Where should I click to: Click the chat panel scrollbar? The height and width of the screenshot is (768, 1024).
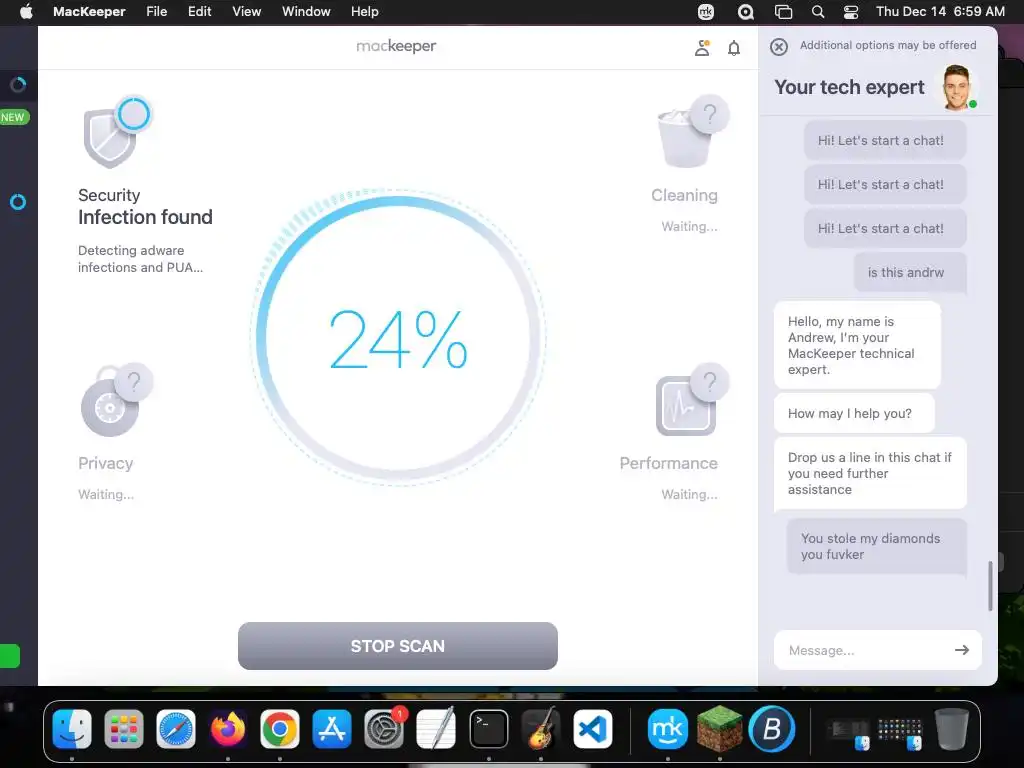(x=990, y=585)
